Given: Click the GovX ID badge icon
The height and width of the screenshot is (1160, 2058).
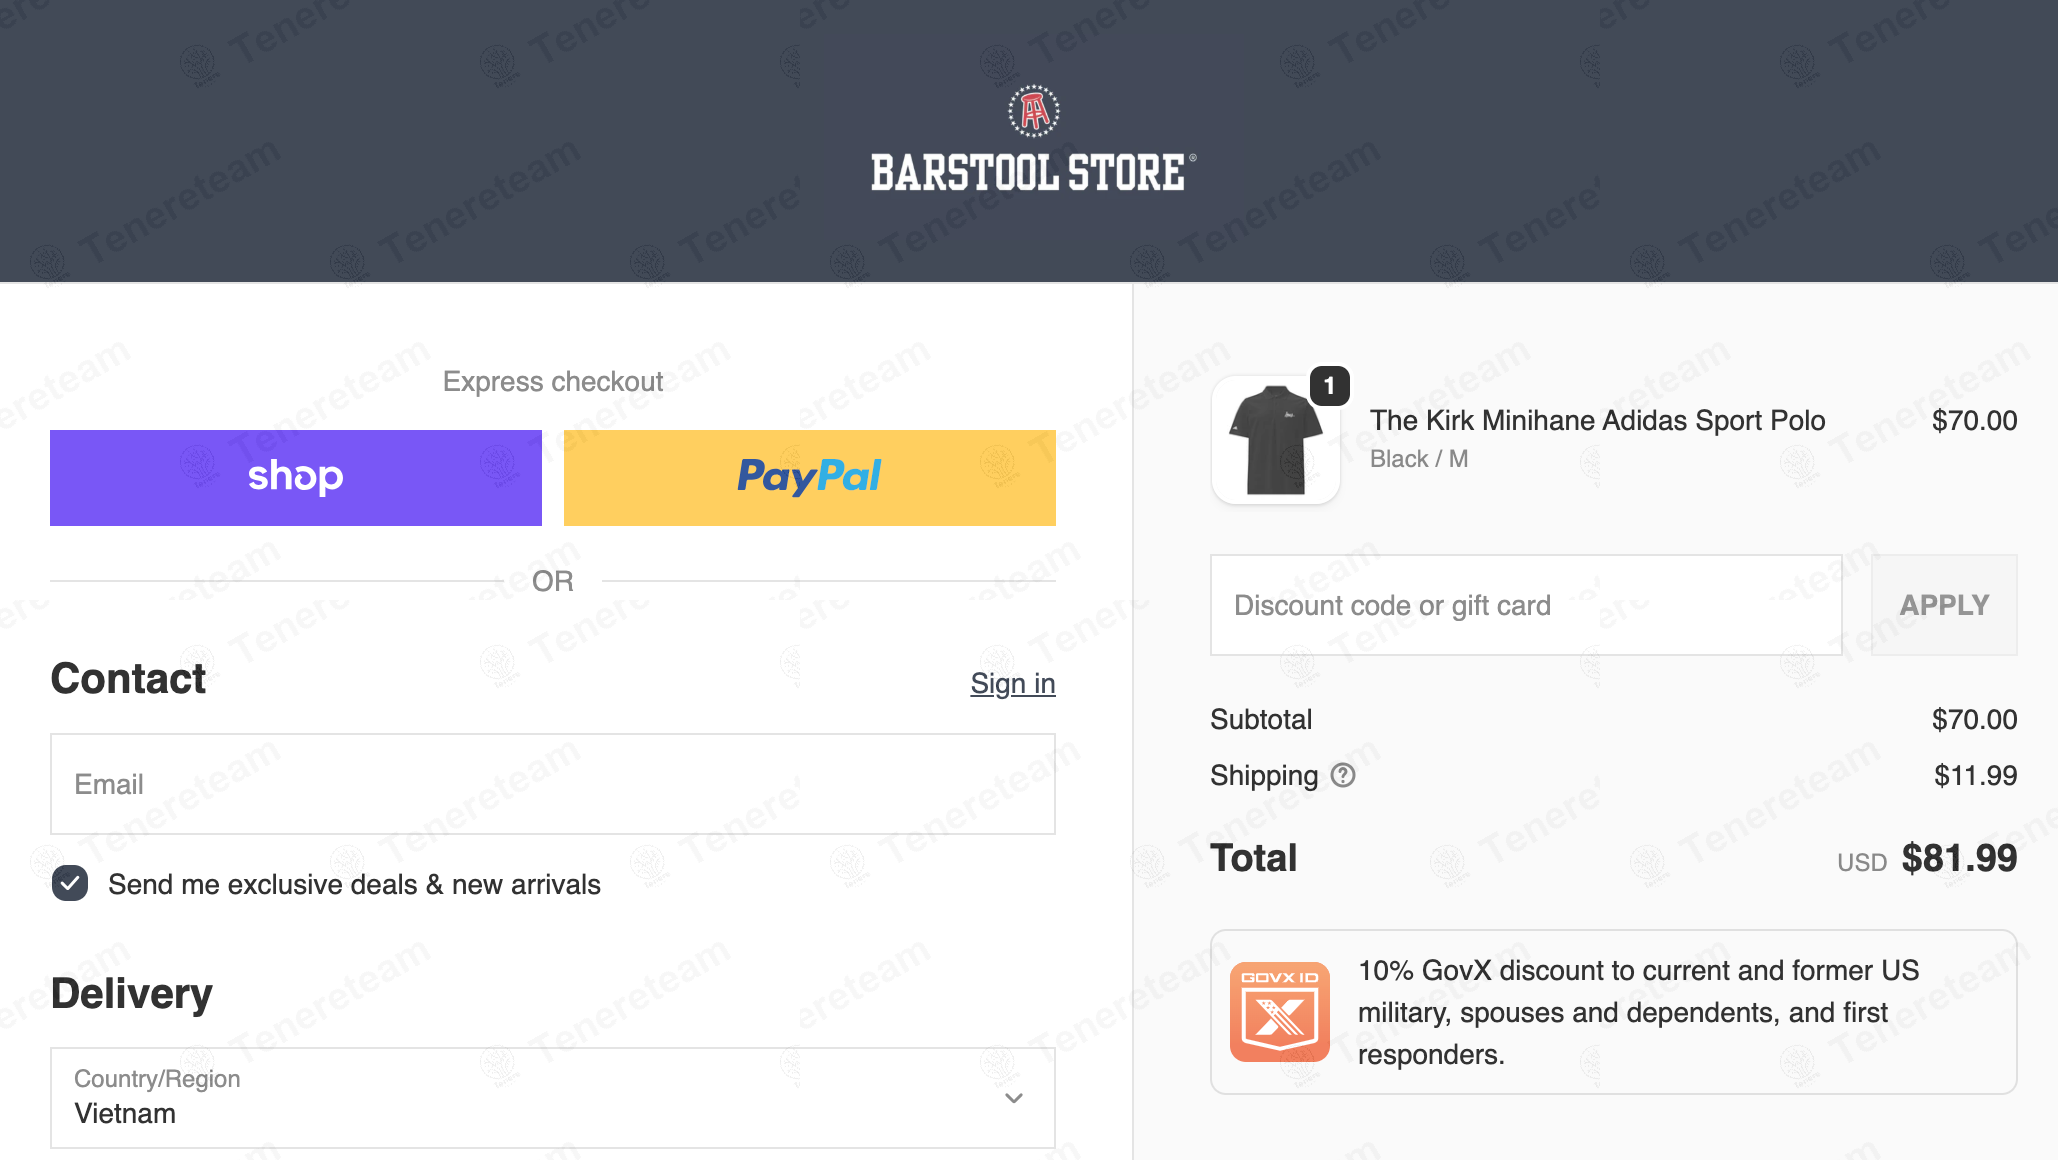Looking at the screenshot, I should point(1279,1012).
